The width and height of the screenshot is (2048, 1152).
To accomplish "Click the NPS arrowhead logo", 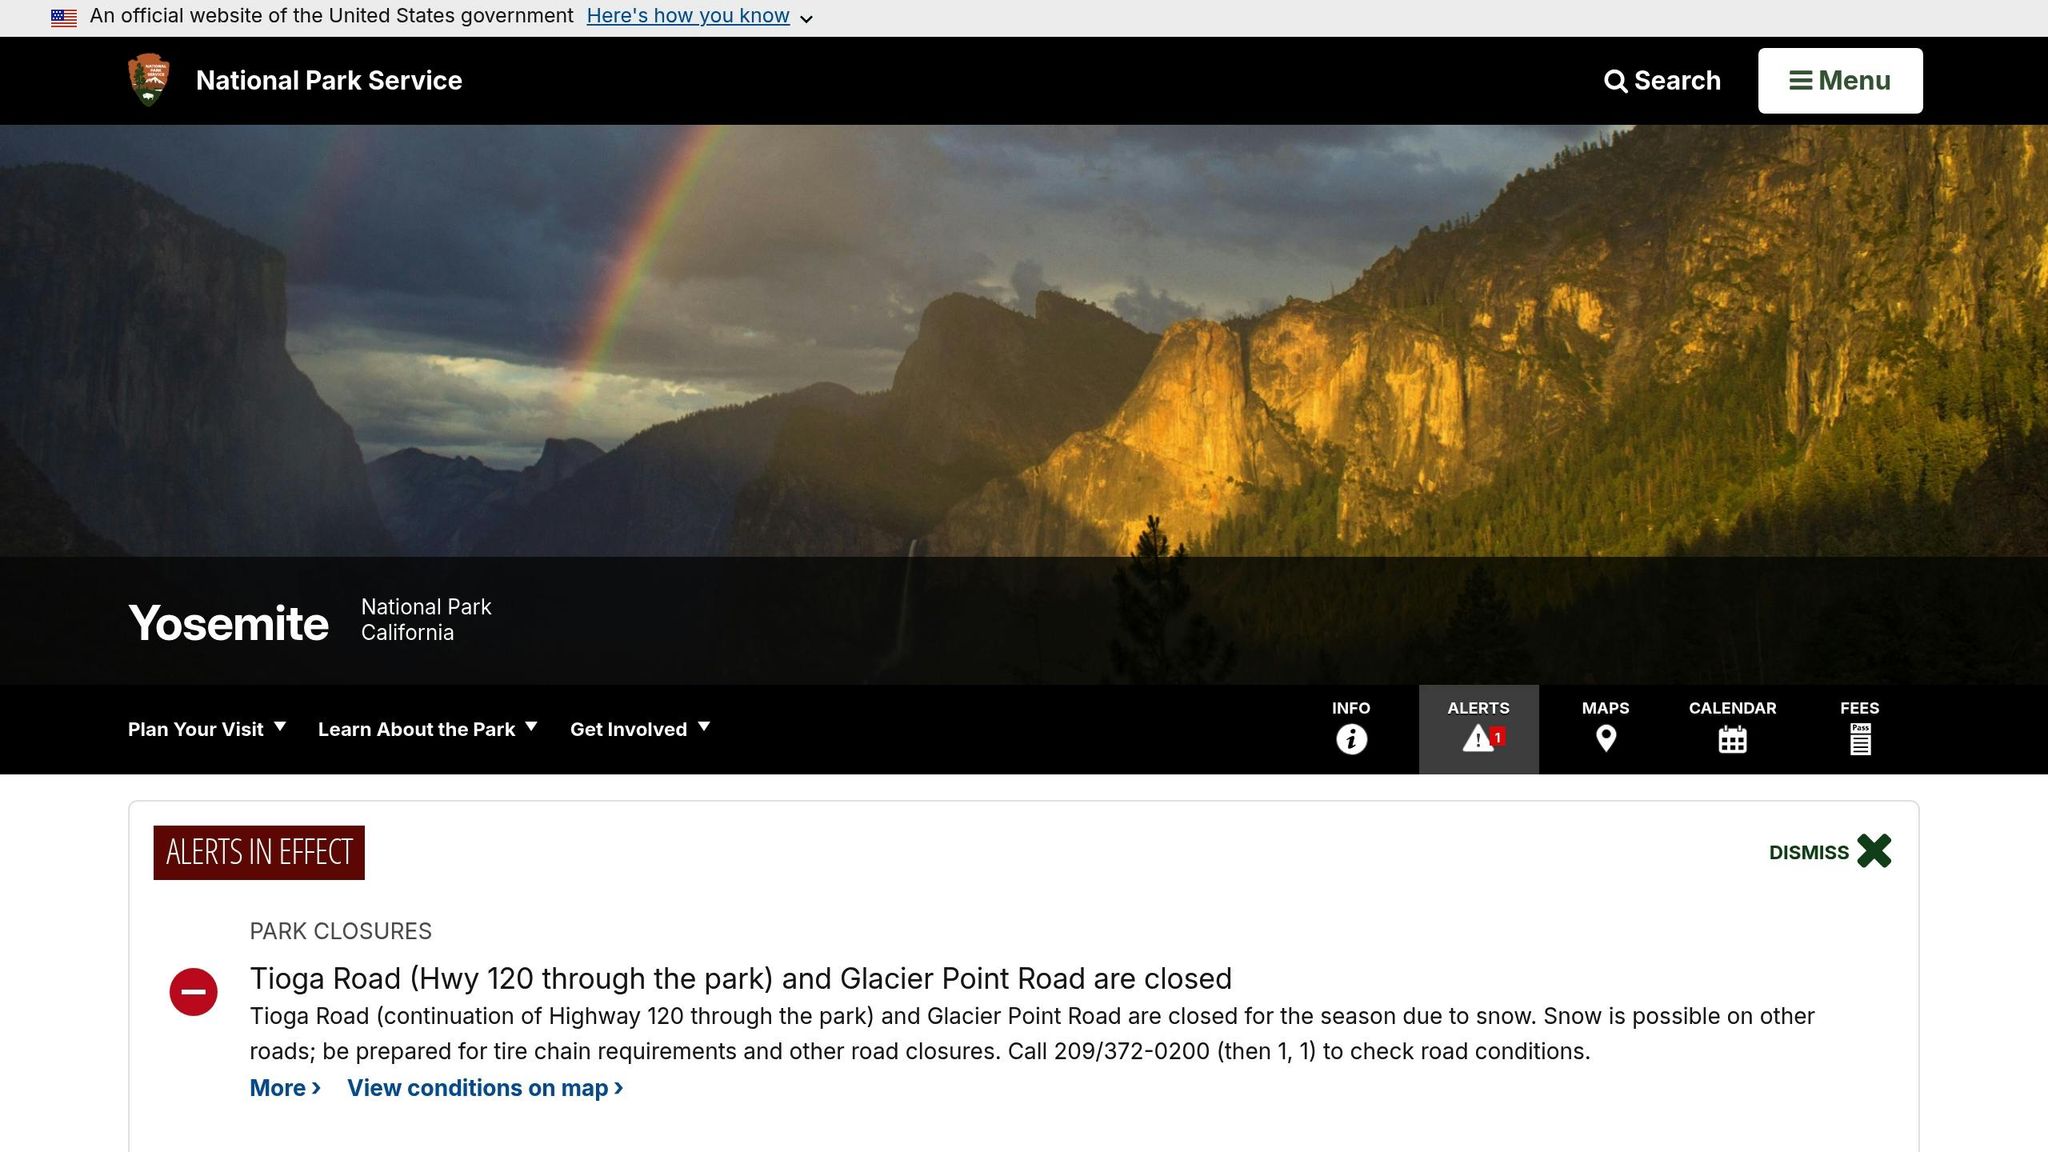I will pyautogui.click(x=149, y=80).
